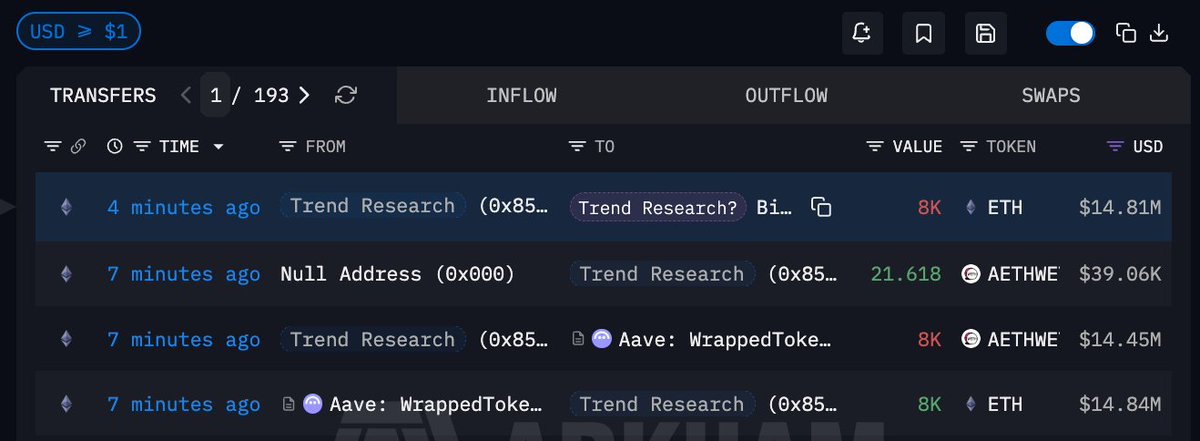The width and height of the screenshot is (1200, 441).
Task: Click the link chain icon in header
Action: tap(79, 147)
